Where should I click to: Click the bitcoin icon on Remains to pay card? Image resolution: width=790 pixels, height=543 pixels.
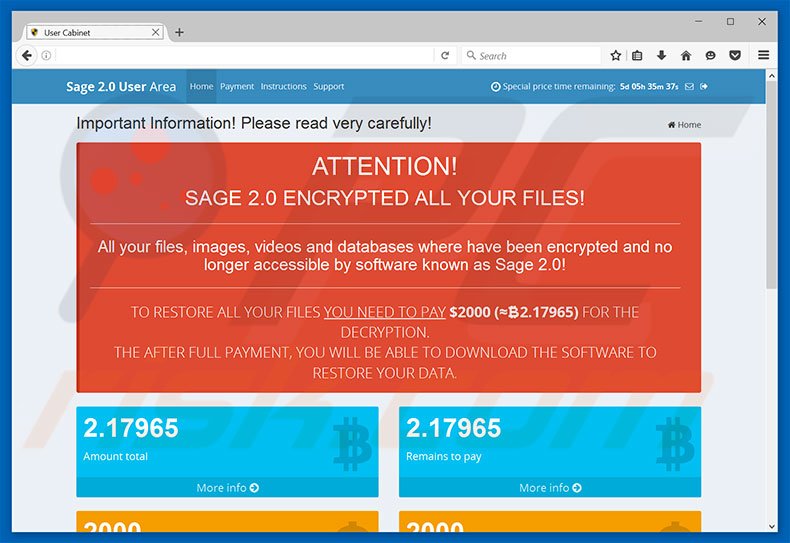[675, 444]
